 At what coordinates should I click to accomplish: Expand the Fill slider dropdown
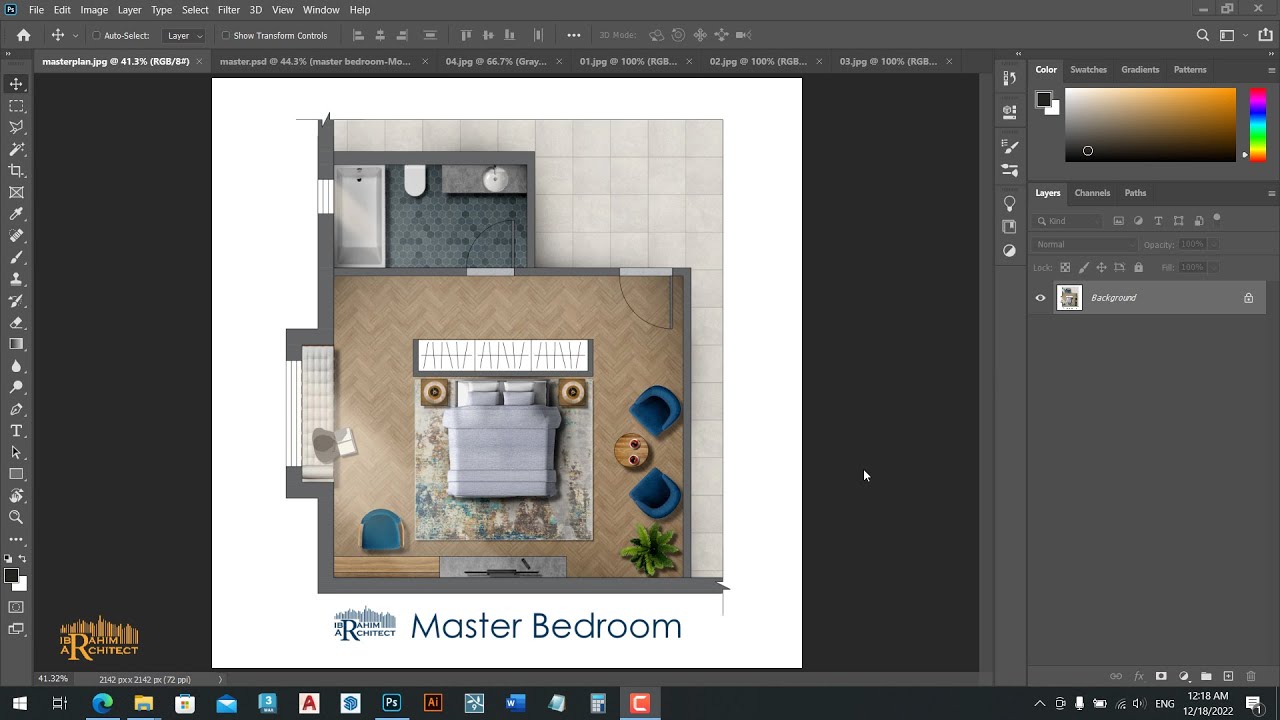1213,268
